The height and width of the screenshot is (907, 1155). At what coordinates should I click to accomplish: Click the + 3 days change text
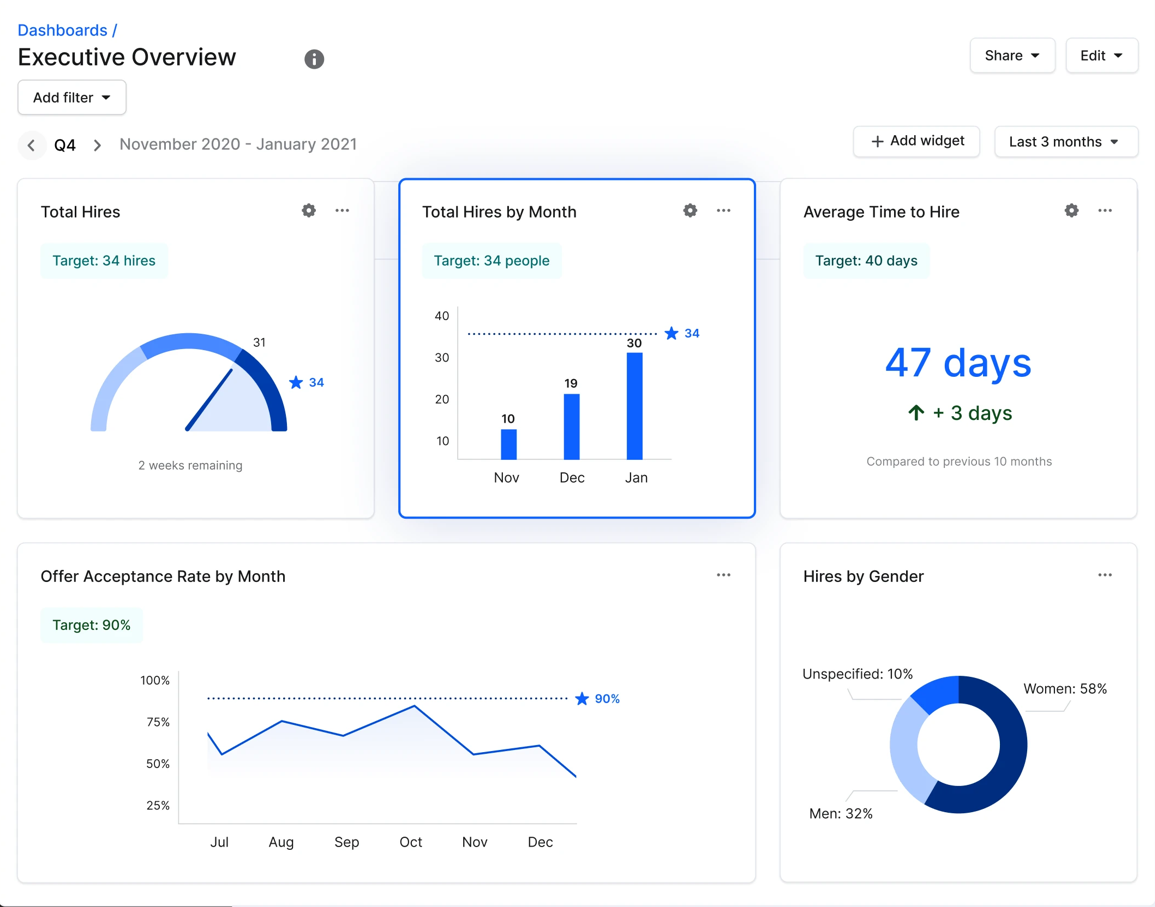[972, 413]
